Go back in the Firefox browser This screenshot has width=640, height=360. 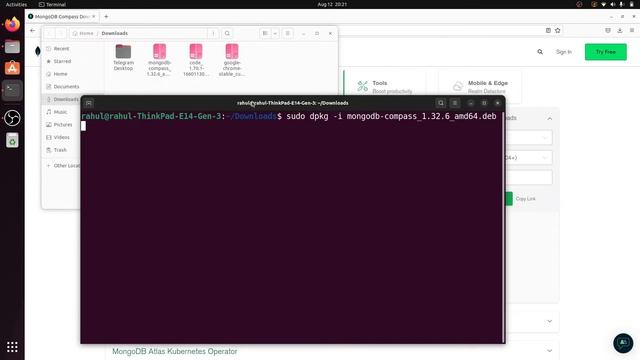33,31
